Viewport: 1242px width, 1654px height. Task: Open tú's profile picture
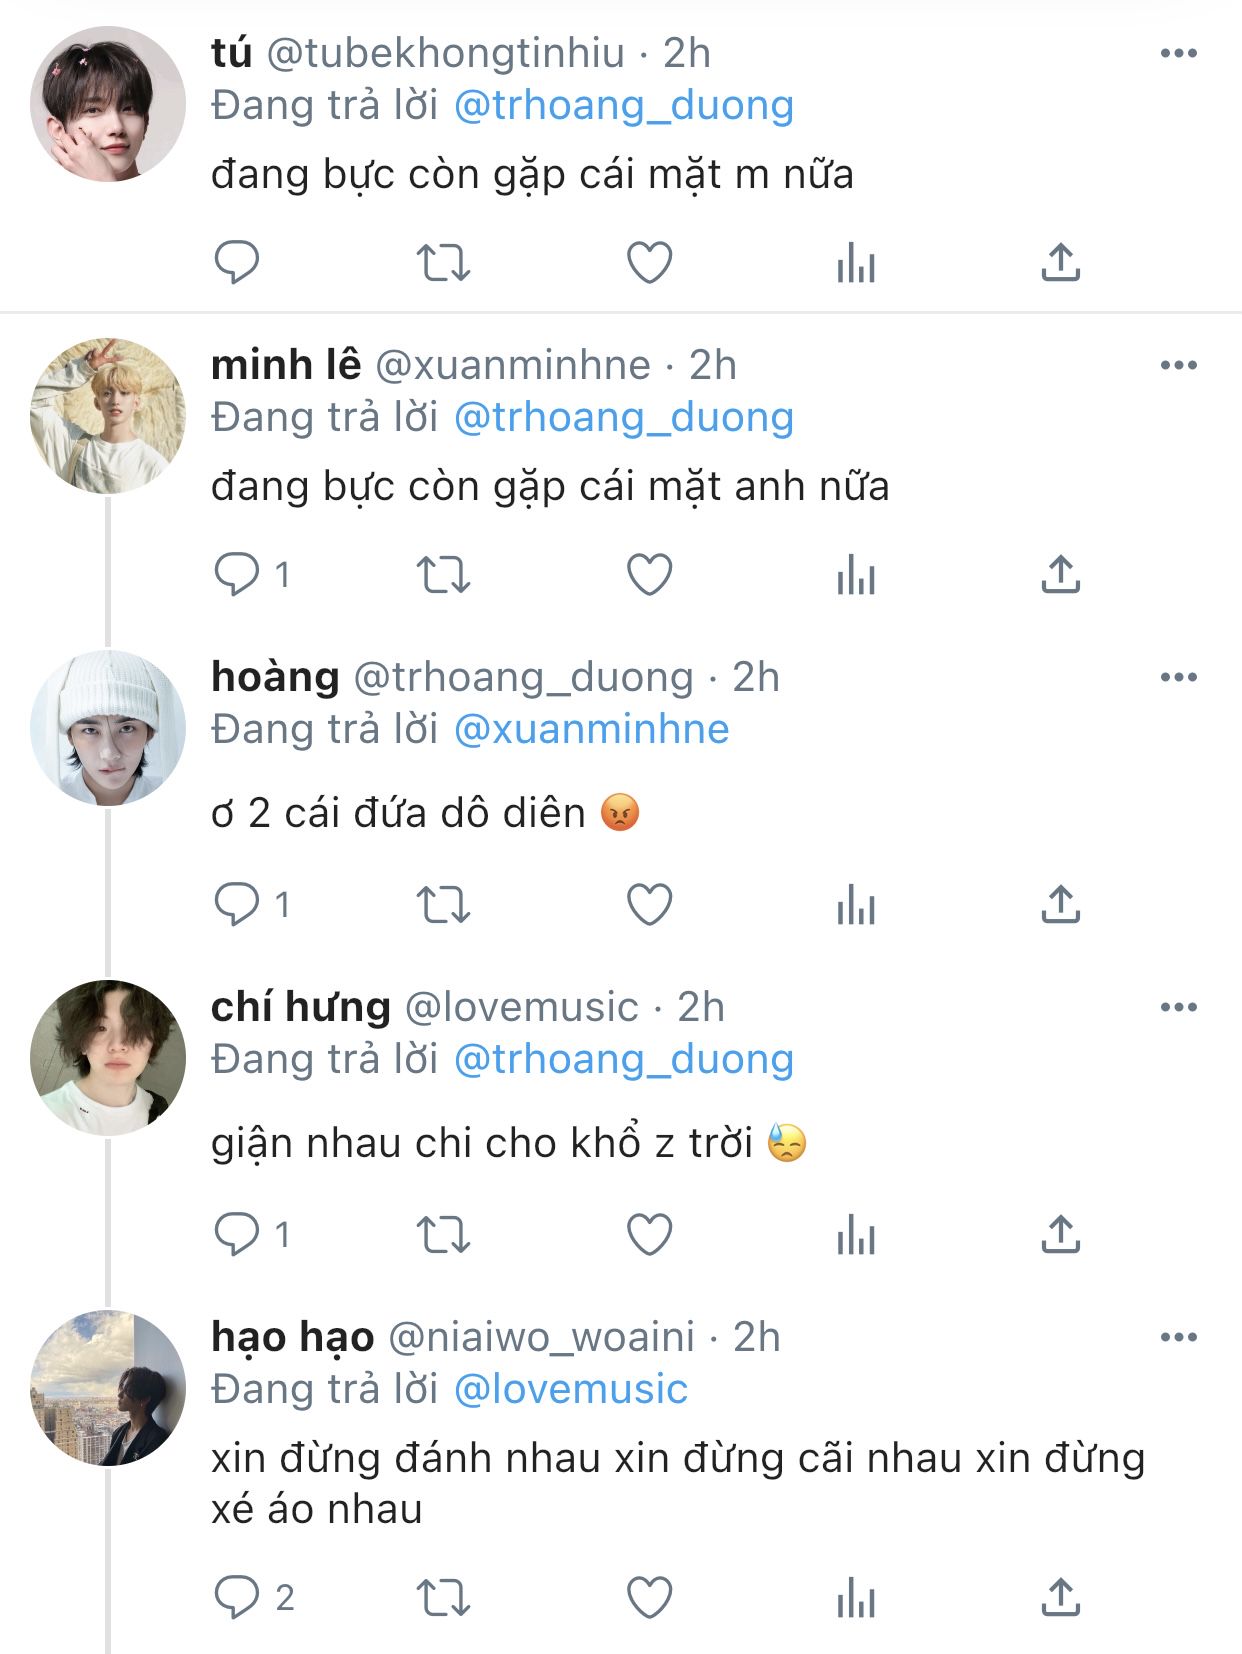[108, 104]
